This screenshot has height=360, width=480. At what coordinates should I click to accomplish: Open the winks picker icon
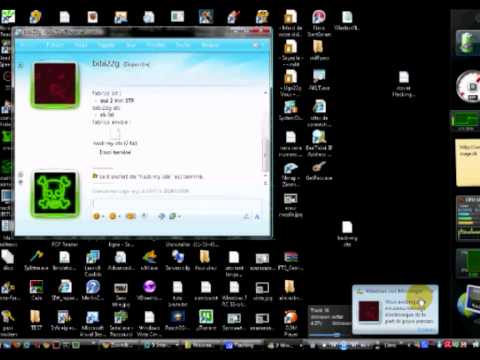(x=112, y=216)
